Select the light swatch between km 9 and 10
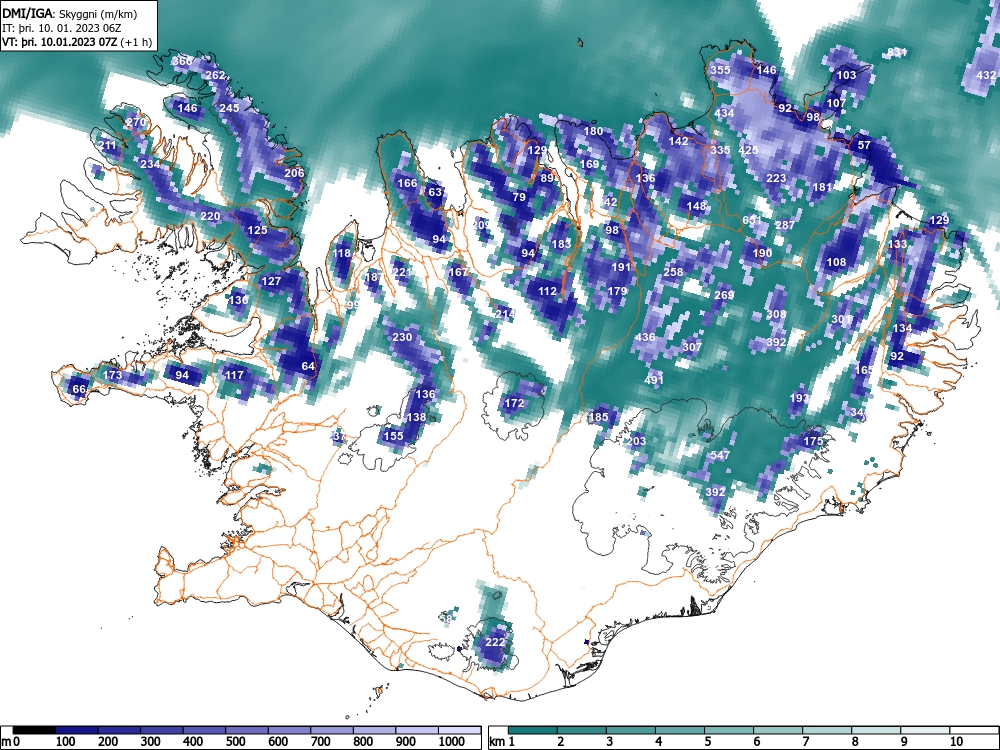The image size is (1000, 750). (x=925, y=729)
